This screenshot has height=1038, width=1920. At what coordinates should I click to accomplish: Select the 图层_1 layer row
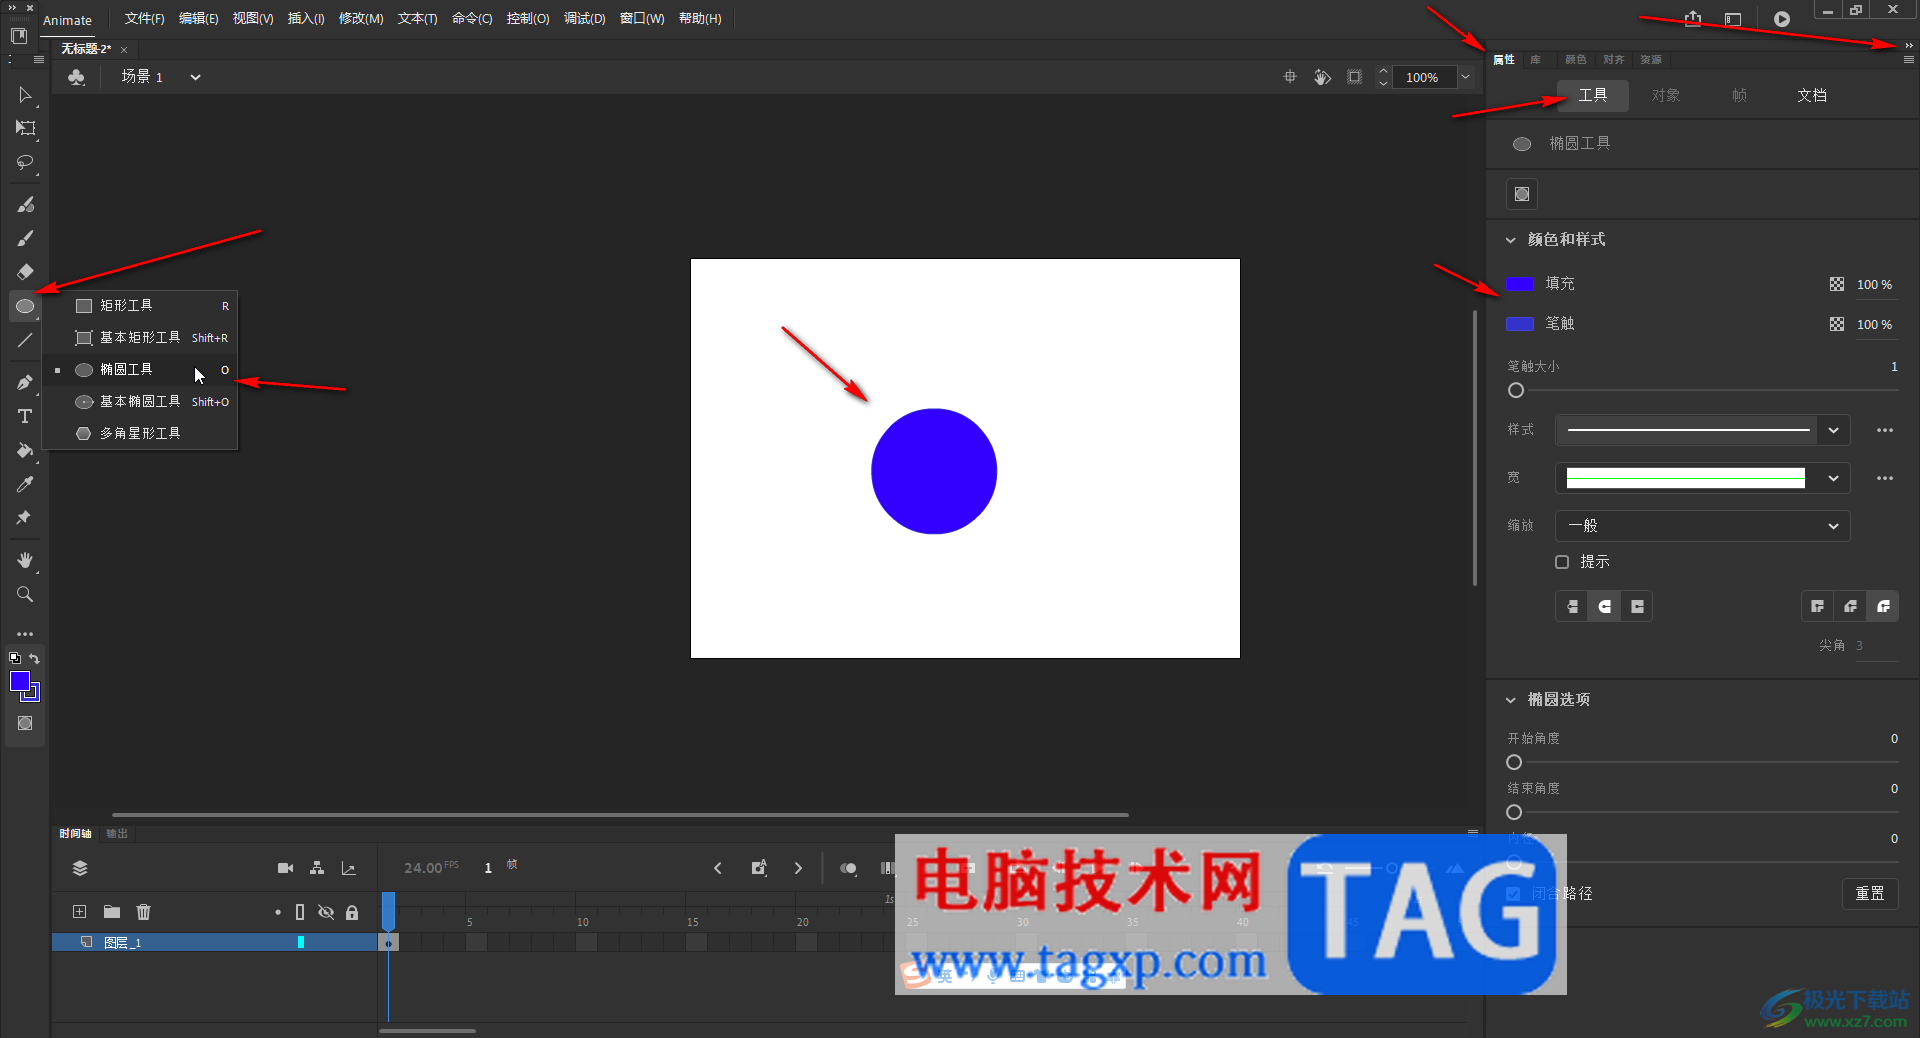point(214,942)
